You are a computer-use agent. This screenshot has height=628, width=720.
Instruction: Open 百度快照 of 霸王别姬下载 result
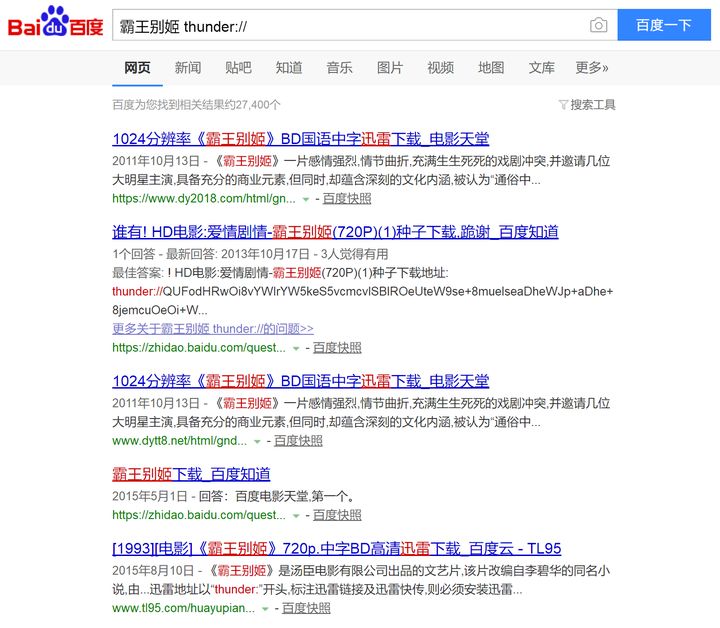(x=337, y=515)
